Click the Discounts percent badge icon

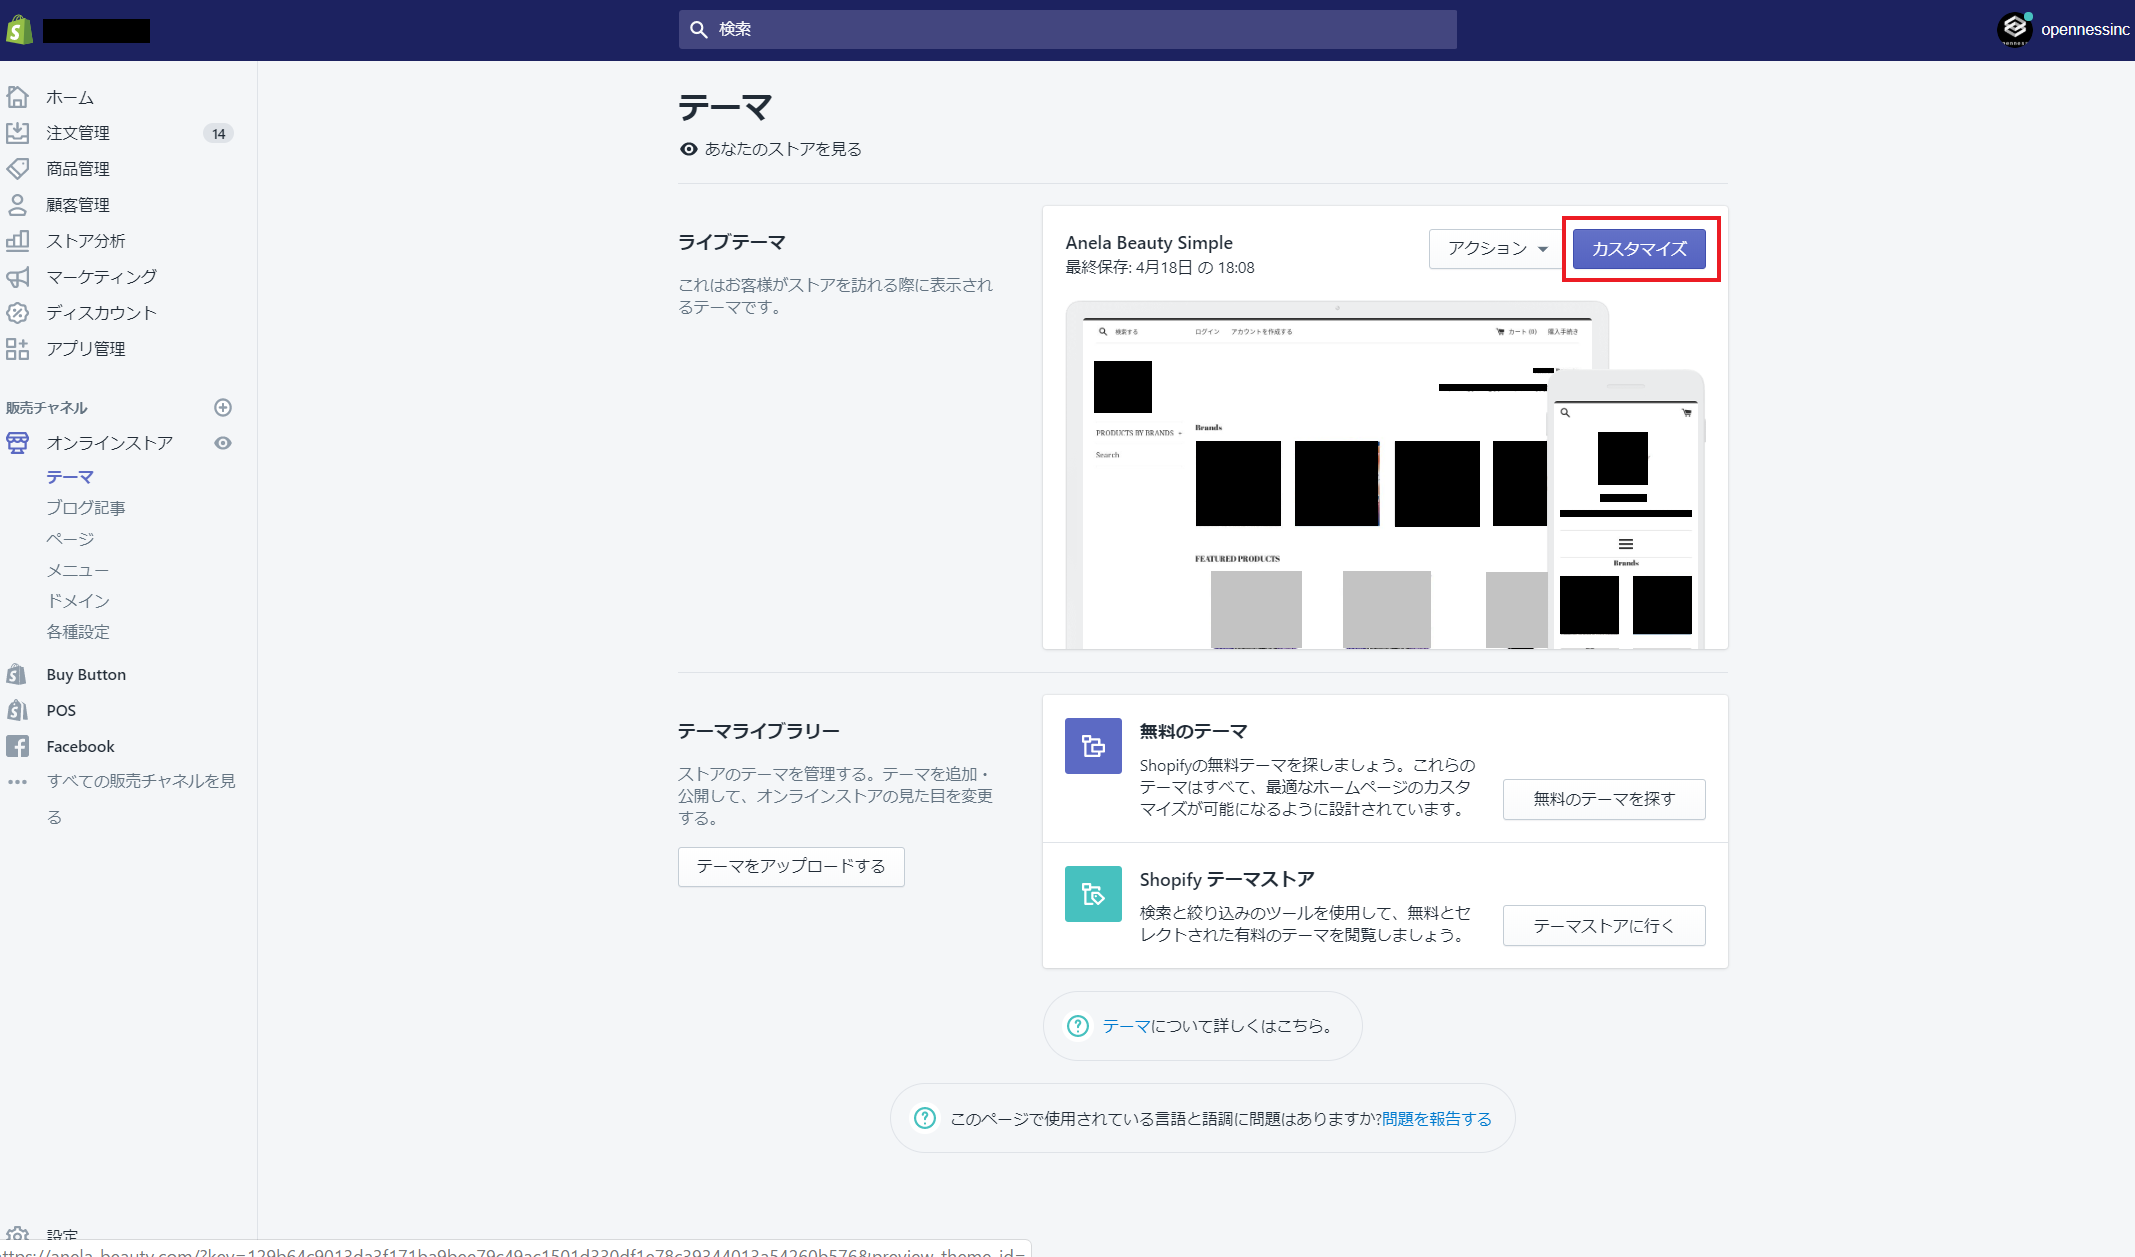pos(18,313)
